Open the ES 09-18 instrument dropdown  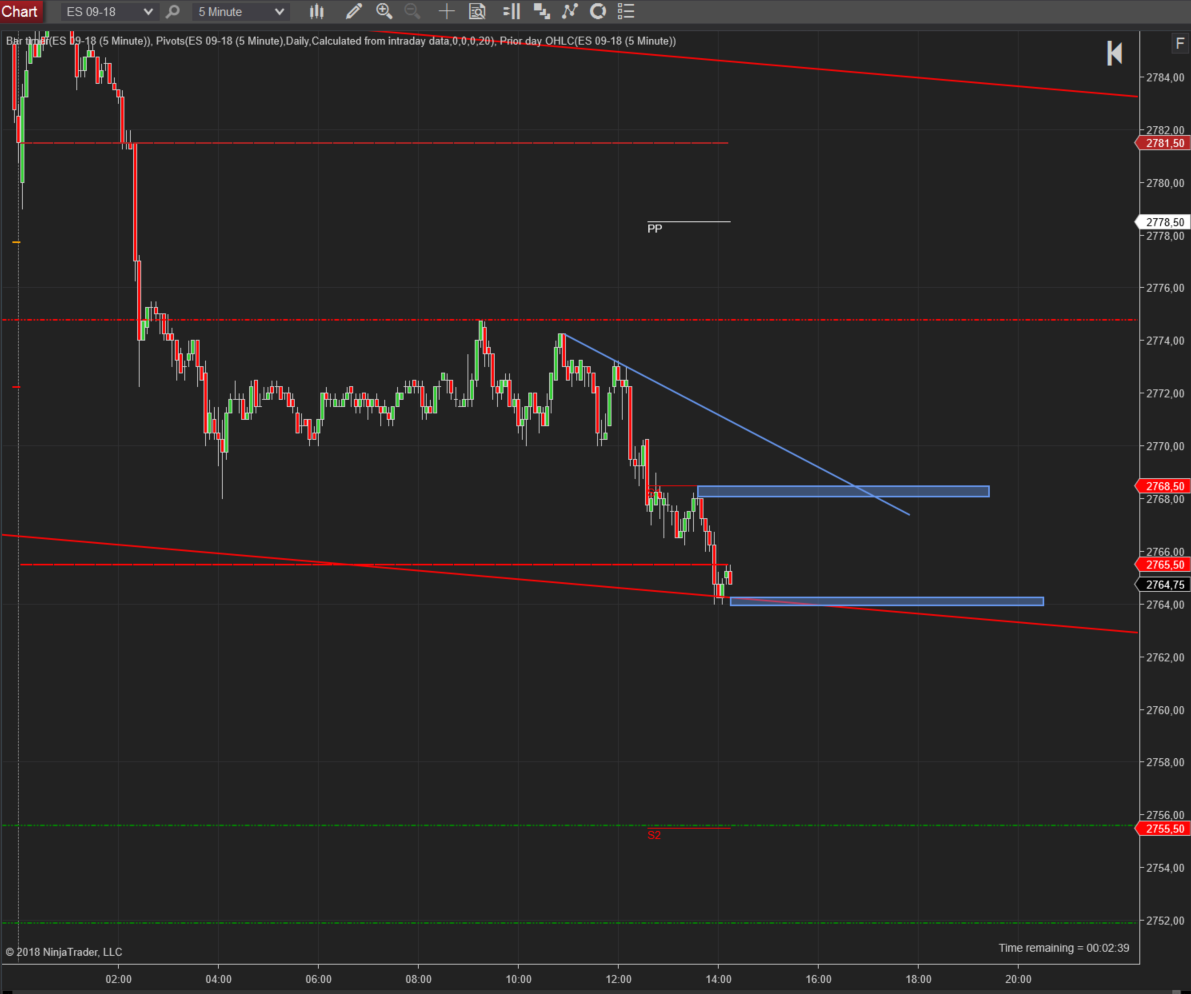click(x=109, y=11)
